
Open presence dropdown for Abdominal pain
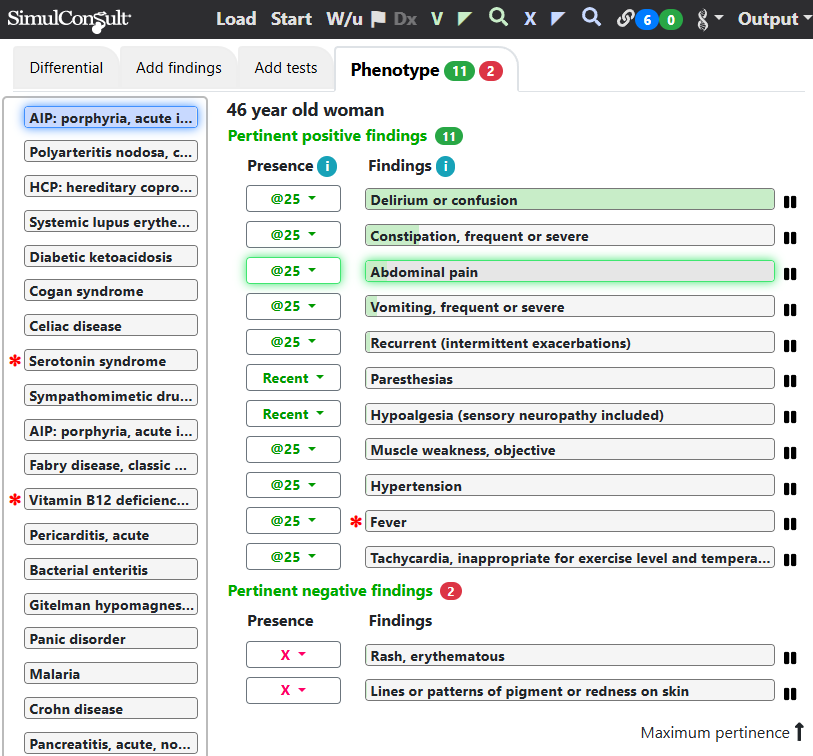click(293, 270)
